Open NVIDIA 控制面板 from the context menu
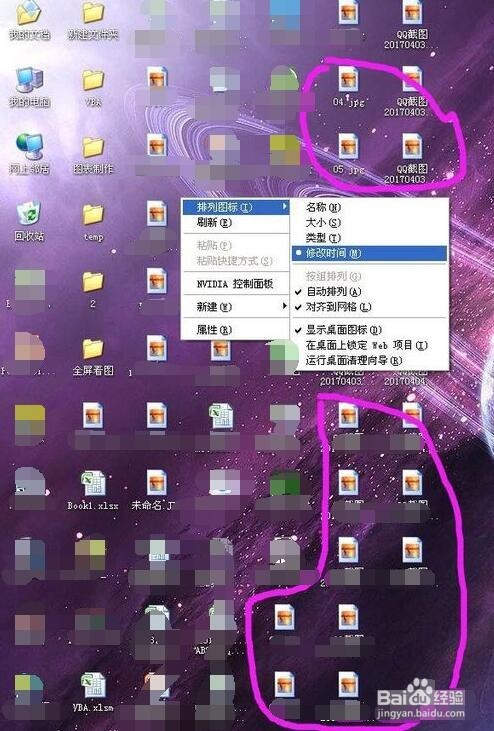The width and height of the screenshot is (494, 731). pos(236,283)
